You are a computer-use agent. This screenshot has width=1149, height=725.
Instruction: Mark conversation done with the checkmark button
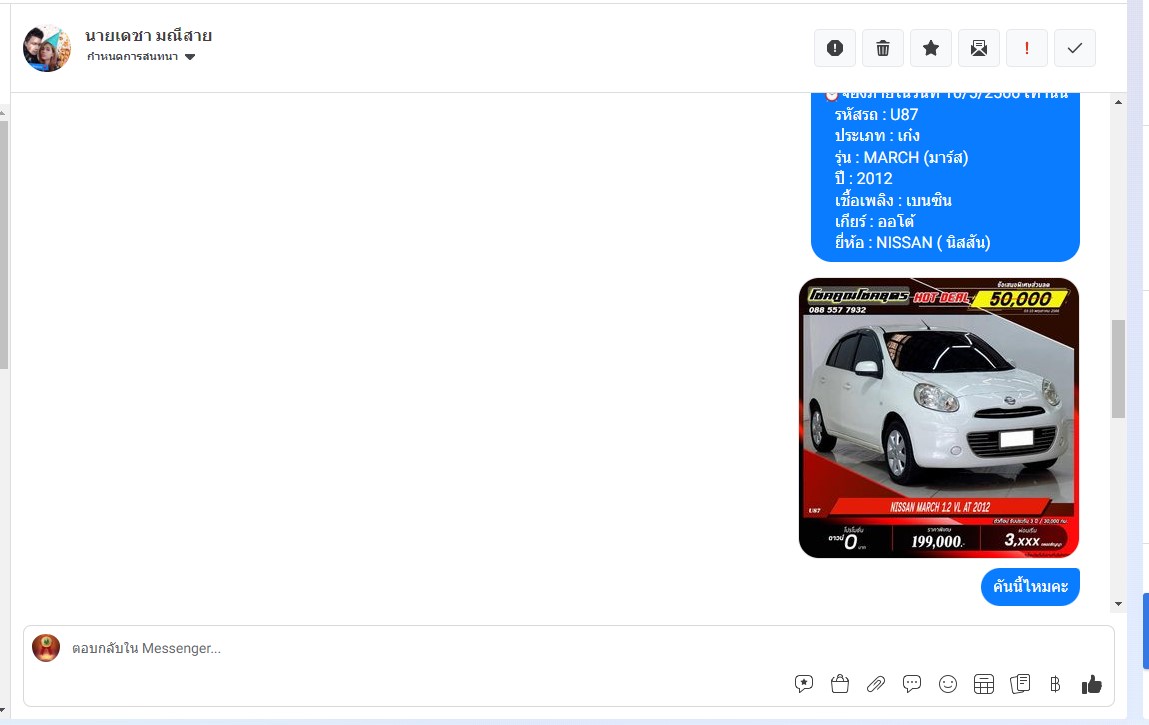(x=1075, y=48)
